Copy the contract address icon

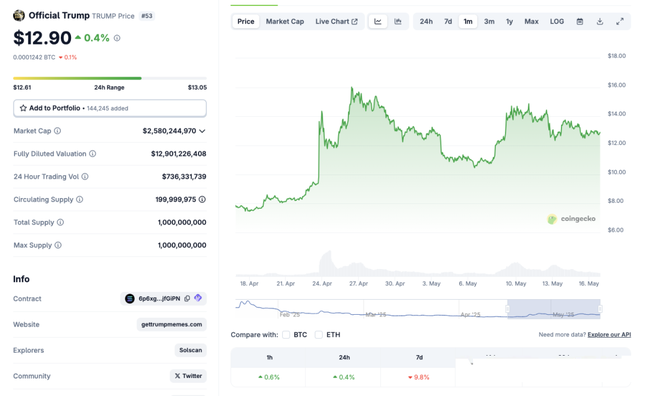187,299
